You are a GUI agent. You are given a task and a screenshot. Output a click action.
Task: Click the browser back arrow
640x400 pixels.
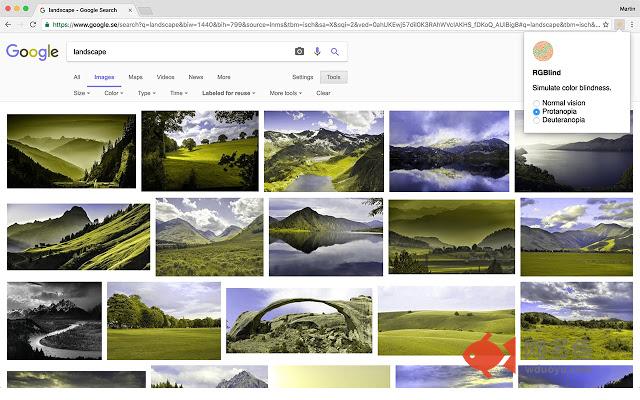[8, 24]
